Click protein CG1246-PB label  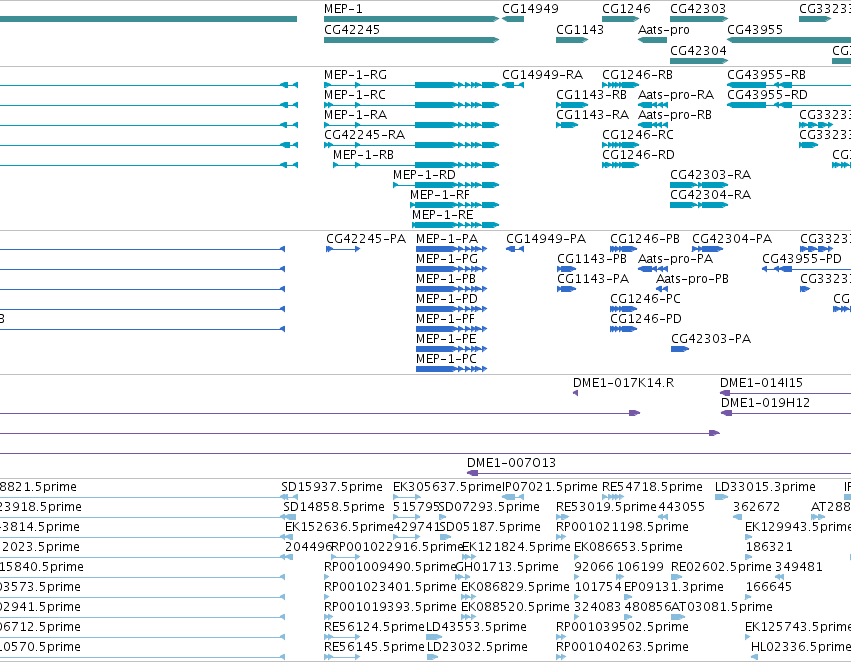645,239
